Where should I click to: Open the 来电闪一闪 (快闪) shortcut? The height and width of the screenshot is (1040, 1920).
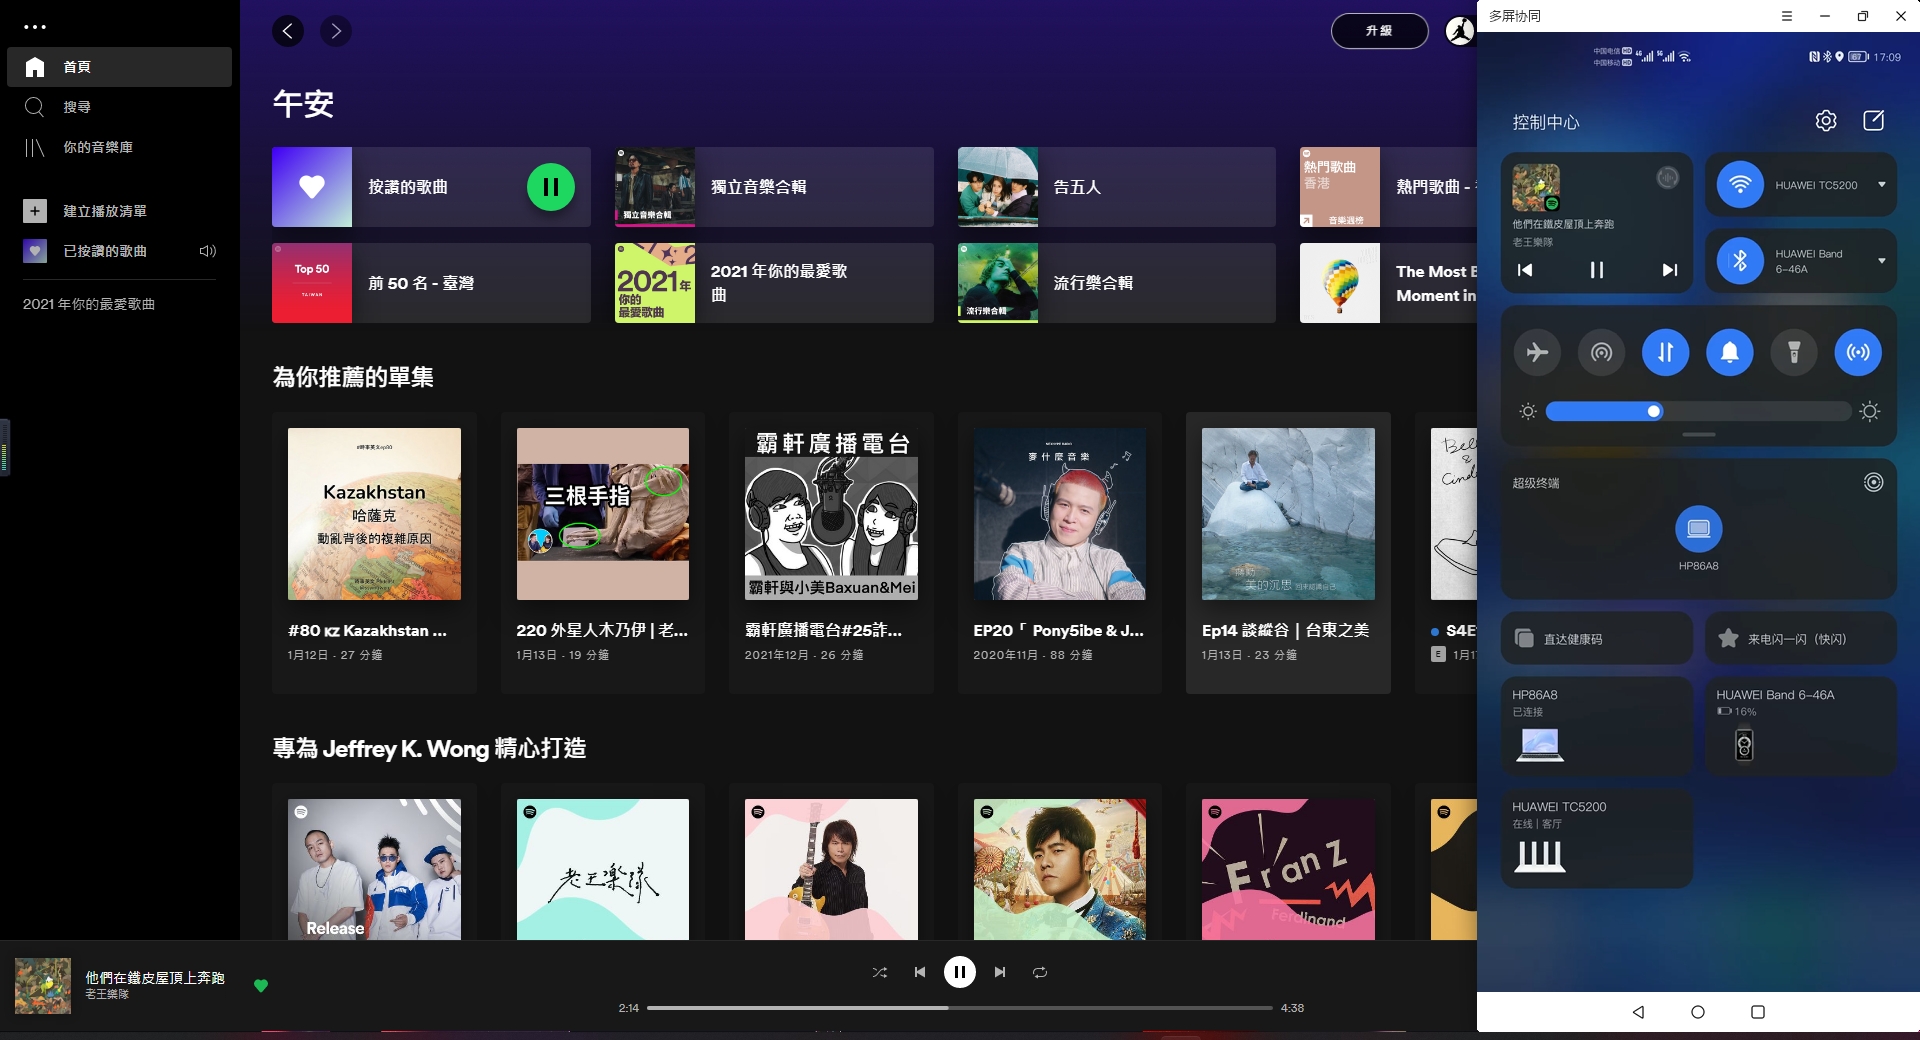pos(1801,638)
